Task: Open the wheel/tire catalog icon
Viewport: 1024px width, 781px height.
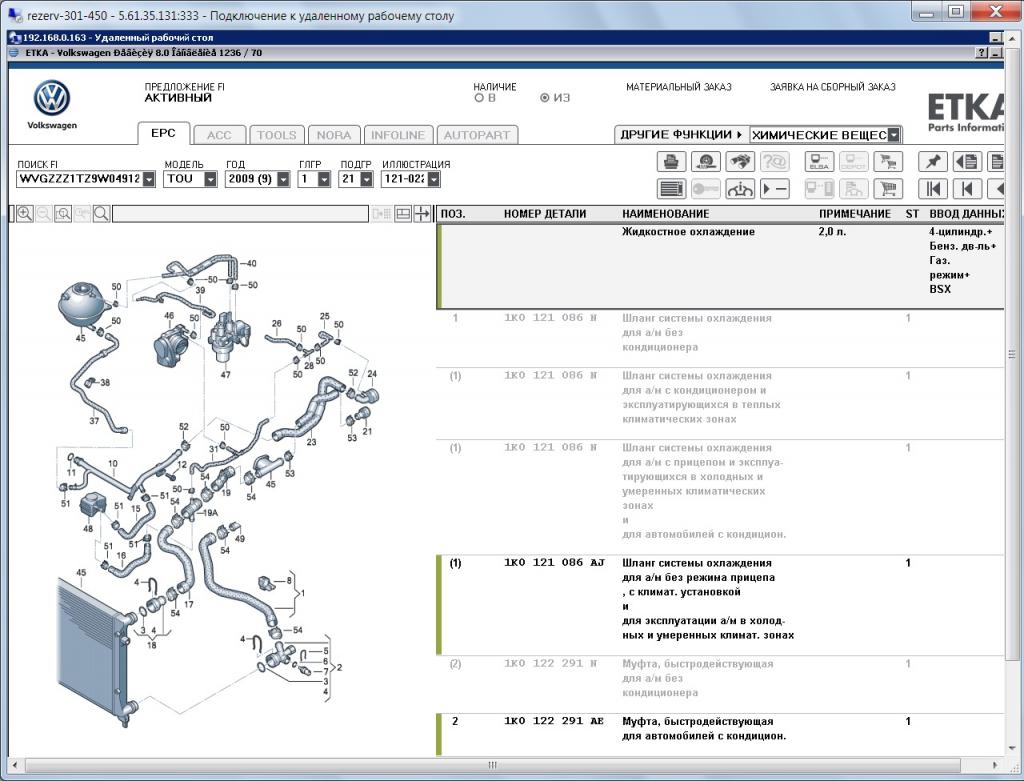Action: [705, 161]
